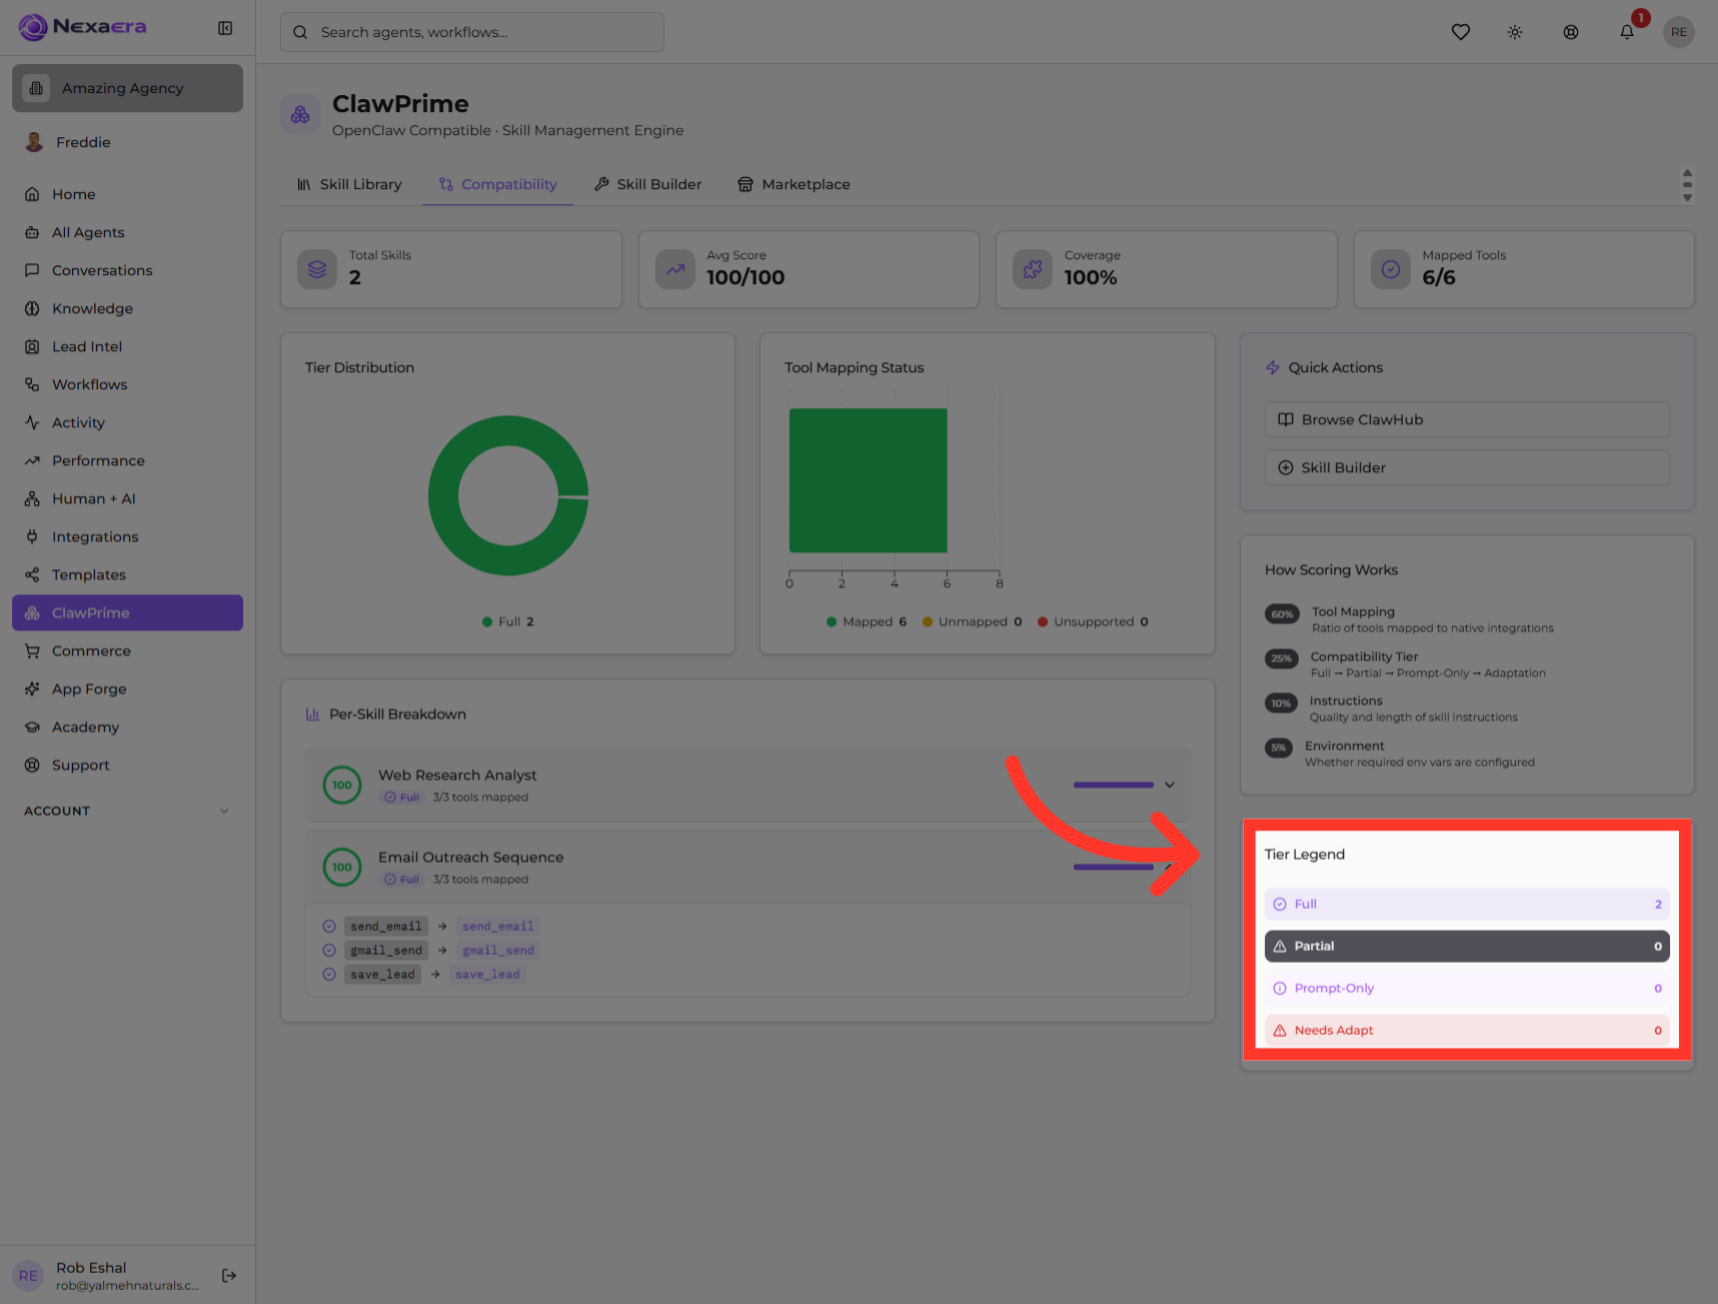Viewport: 1718px width, 1304px height.
Task: Select Full tier legend row
Action: pyautogui.click(x=1466, y=904)
